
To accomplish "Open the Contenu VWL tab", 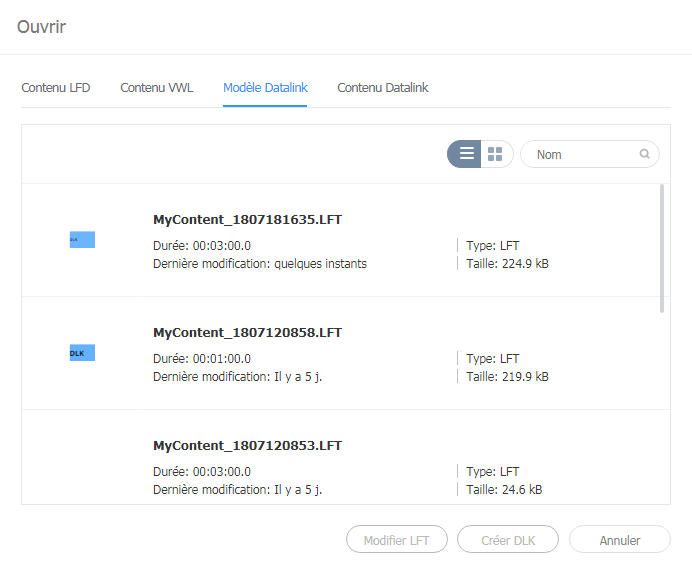I will point(157,88).
